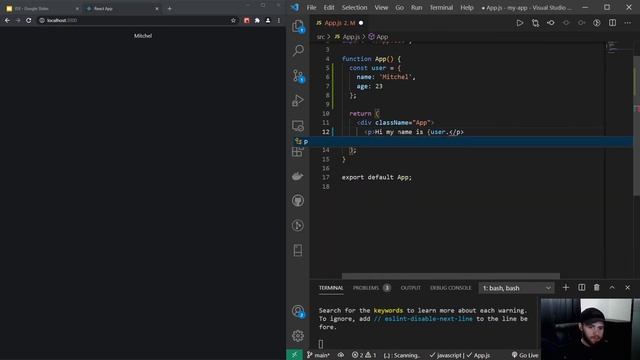Open the browser extensions puzzle icon

(257, 20)
